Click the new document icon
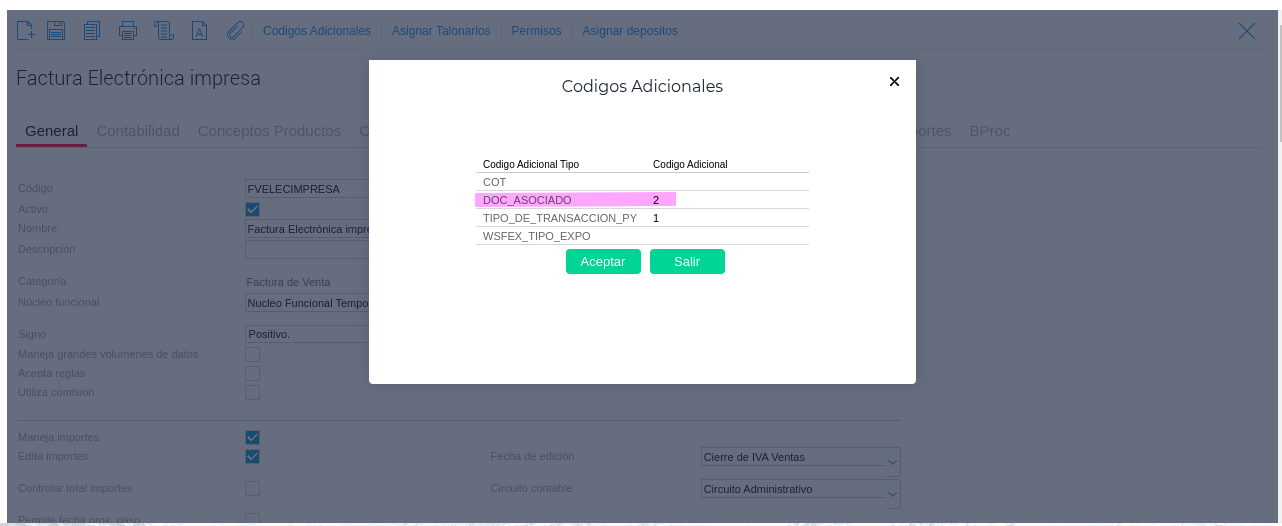The image size is (1282, 526). (26, 31)
